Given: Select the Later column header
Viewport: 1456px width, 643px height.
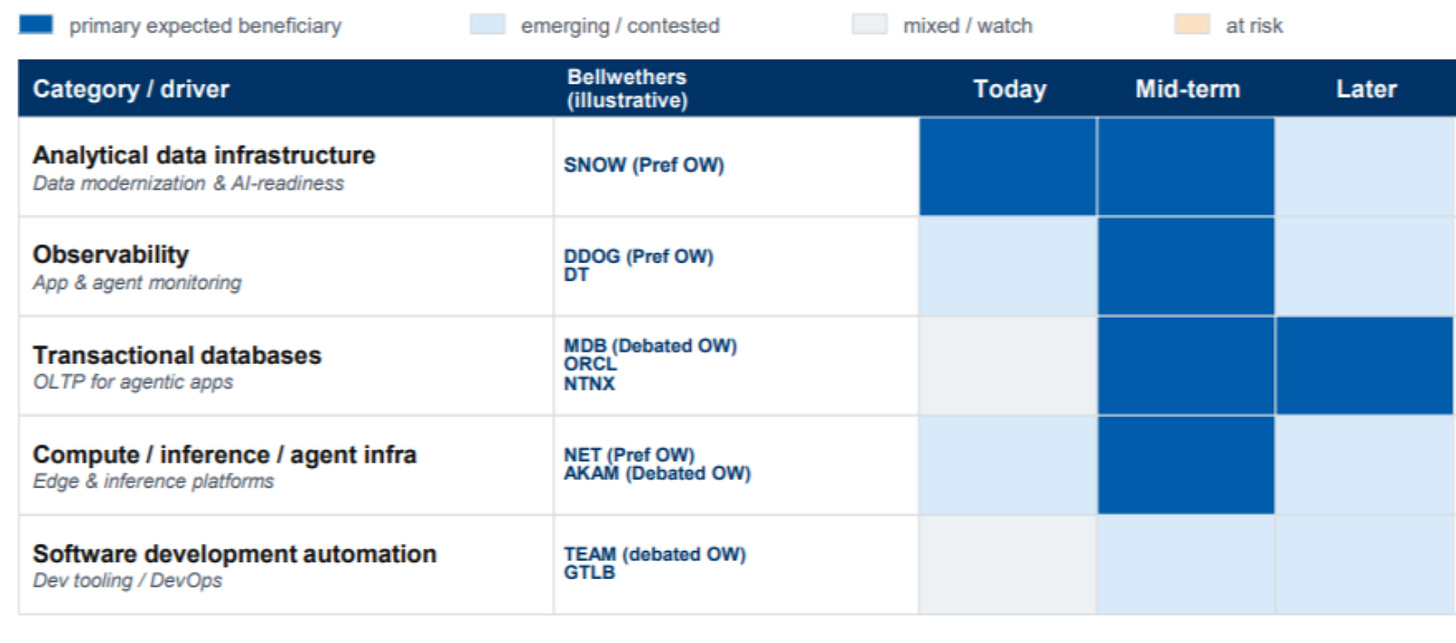Looking at the screenshot, I should click(x=1366, y=89).
